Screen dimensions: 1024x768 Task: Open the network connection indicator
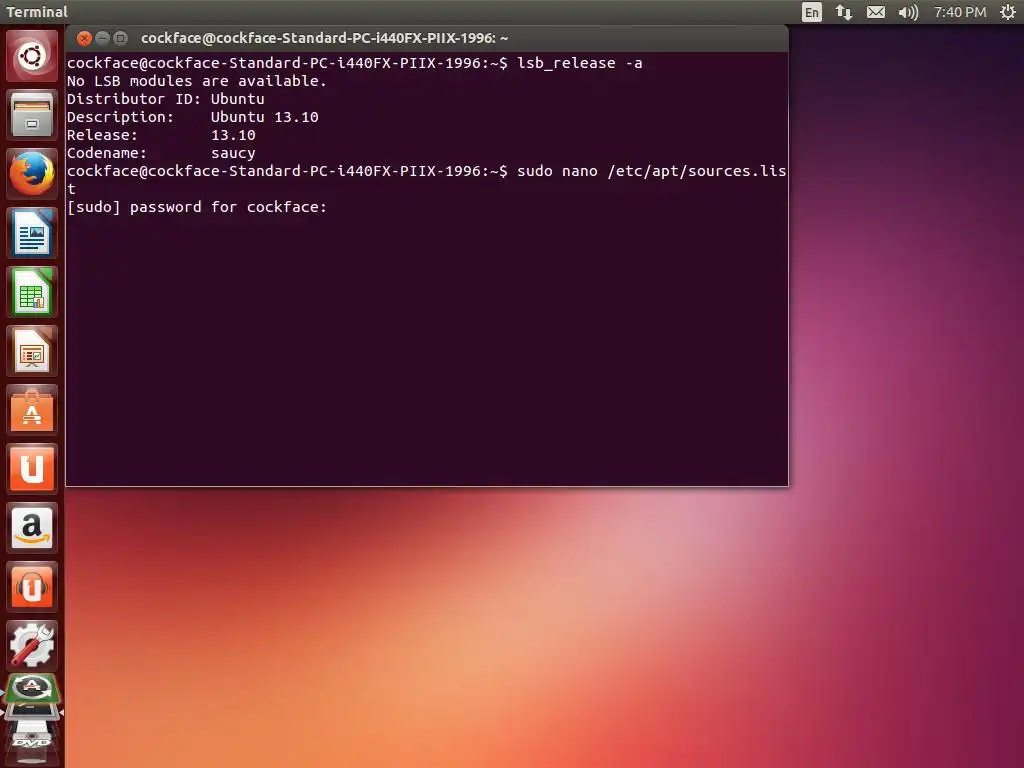click(x=844, y=12)
